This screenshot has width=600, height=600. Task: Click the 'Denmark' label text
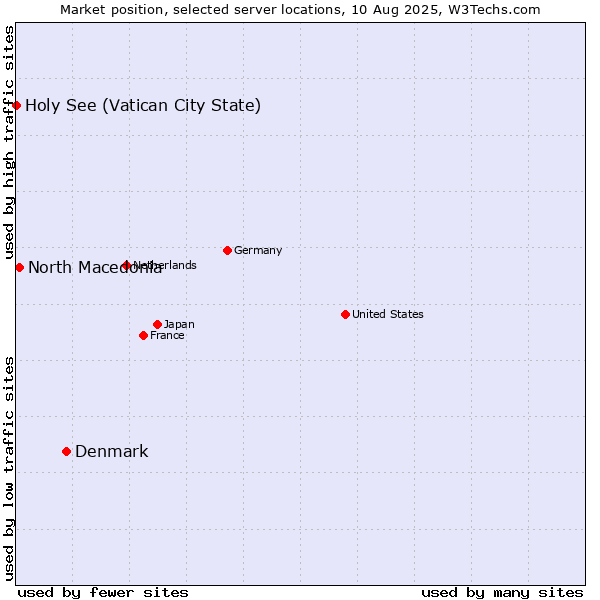(111, 452)
